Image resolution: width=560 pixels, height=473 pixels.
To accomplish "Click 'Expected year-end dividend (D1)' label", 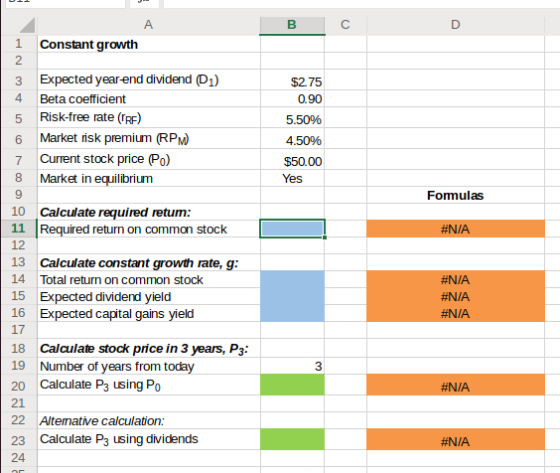I will pyautogui.click(x=129, y=80).
